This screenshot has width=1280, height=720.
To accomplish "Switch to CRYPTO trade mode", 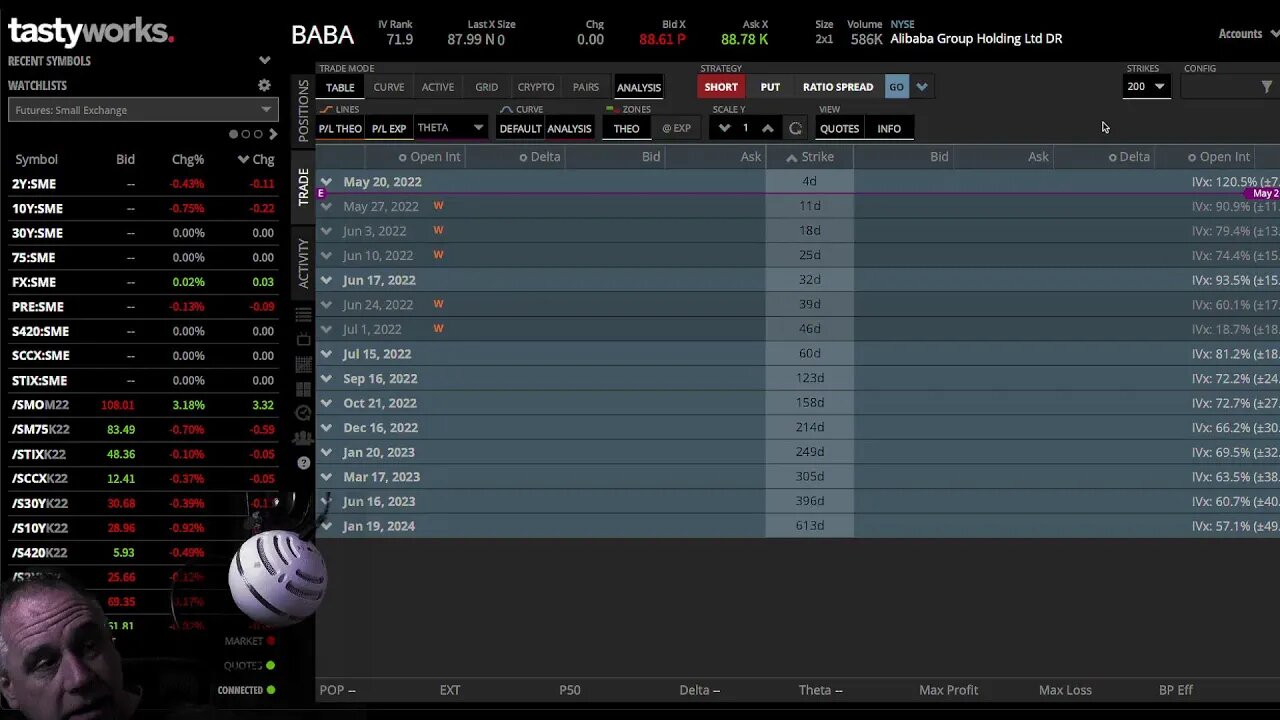I will (536, 87).
